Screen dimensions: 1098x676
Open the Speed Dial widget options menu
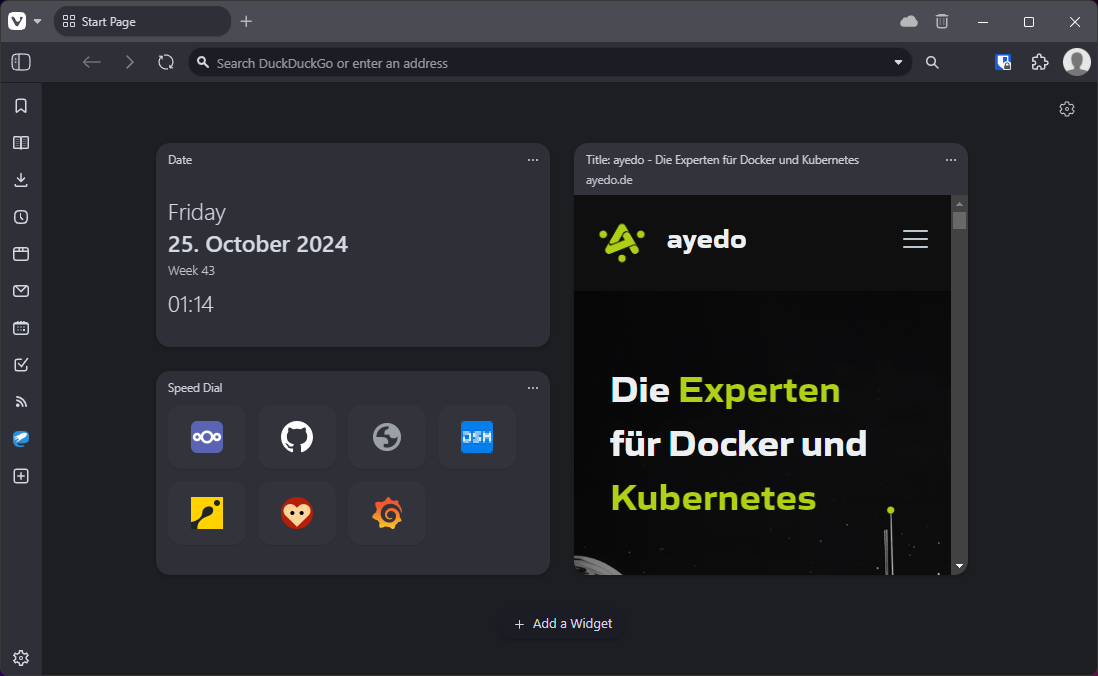533,388
